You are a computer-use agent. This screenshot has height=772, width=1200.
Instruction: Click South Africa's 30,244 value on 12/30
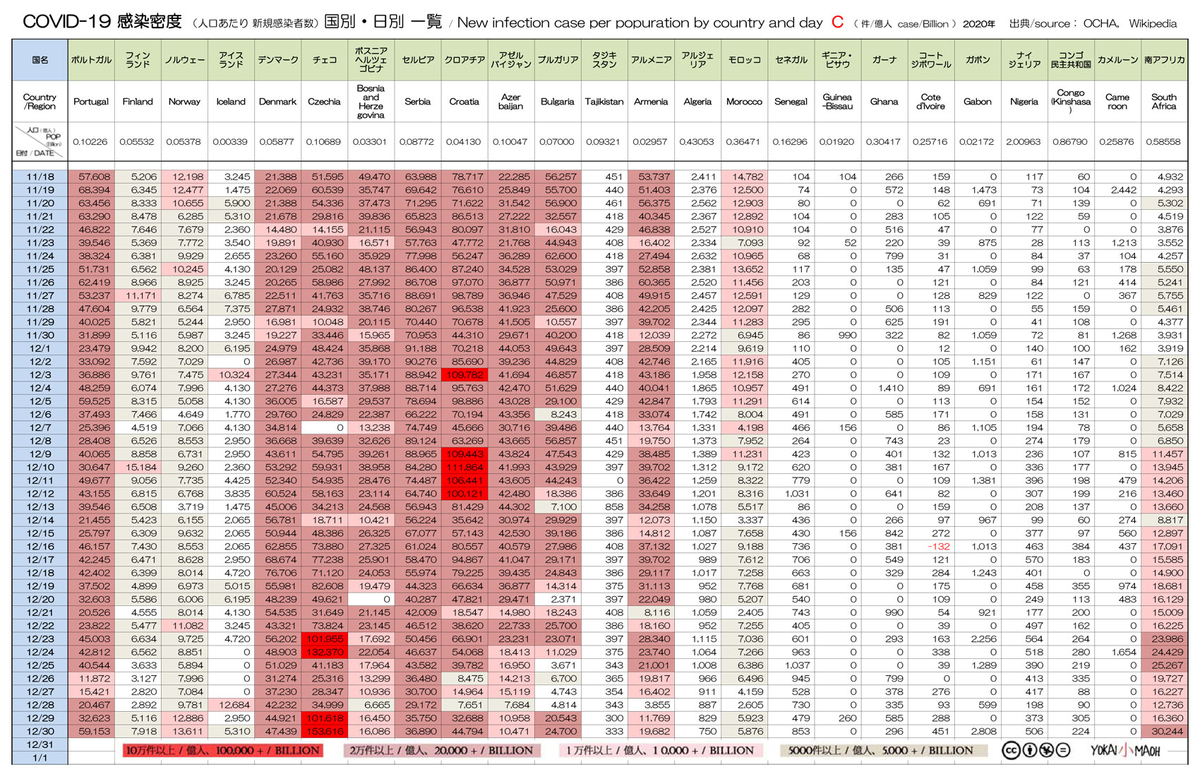pos(1164,729)
